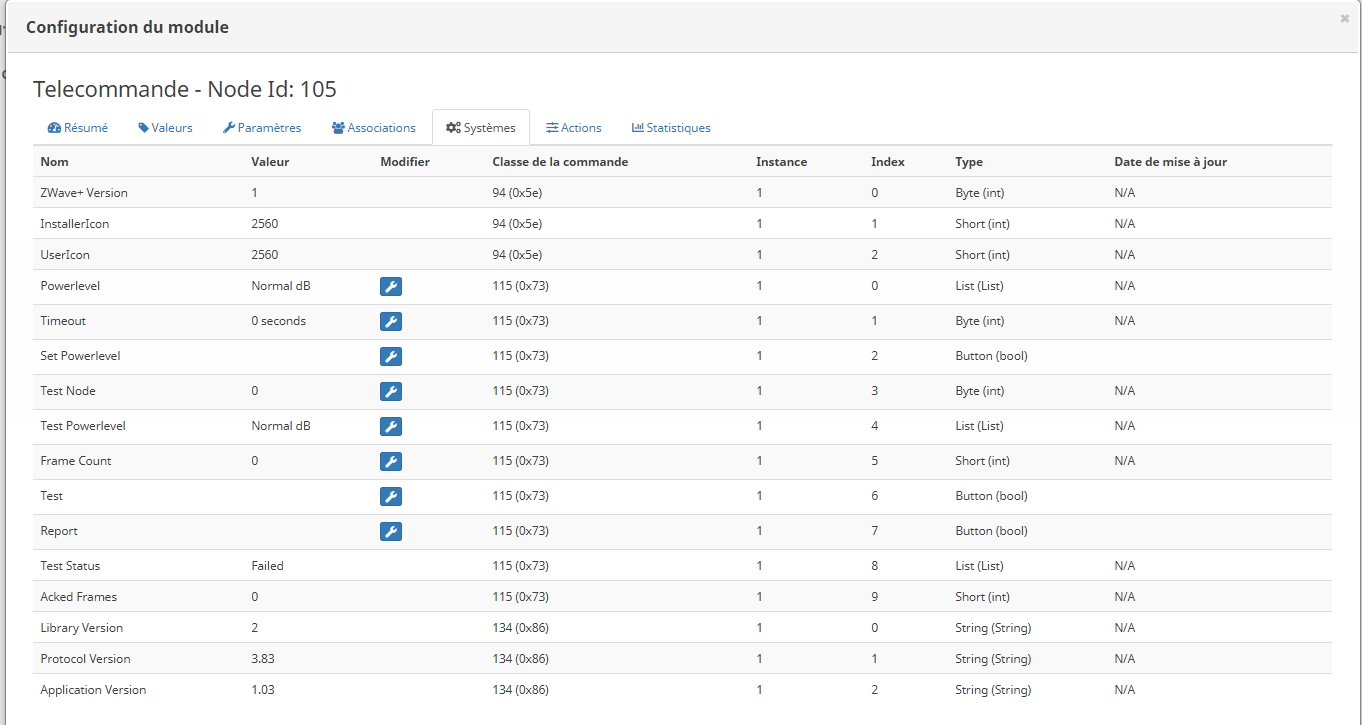
Task: Click the Instance column header
Action: click(781, 162)
